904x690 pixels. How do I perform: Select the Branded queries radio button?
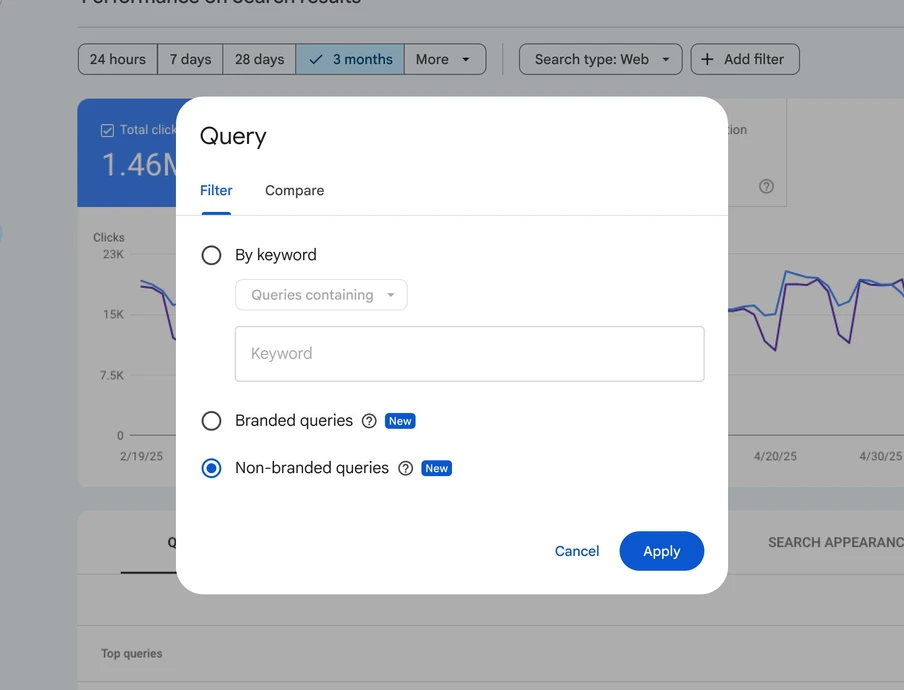pyautogui.click(x=211, y=421)
